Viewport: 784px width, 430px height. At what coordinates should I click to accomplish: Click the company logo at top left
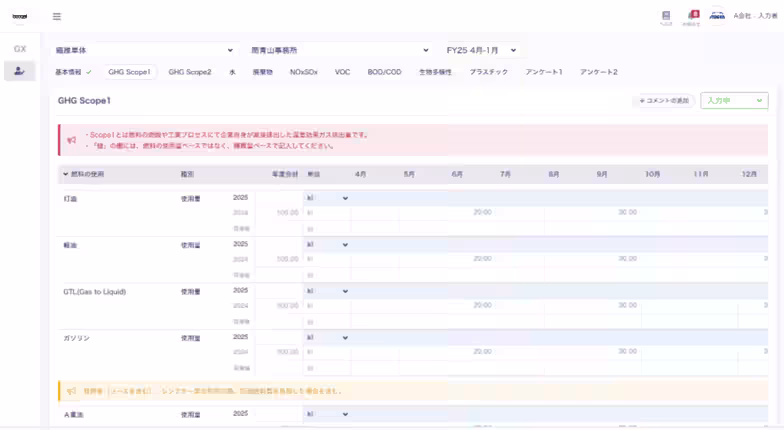click(20, 16)
